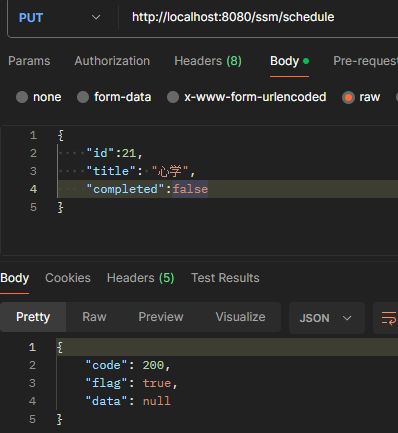Open the Authorization tab
Image resolution: width=398 pixels, height=433 pixels.
pos(112,61)
